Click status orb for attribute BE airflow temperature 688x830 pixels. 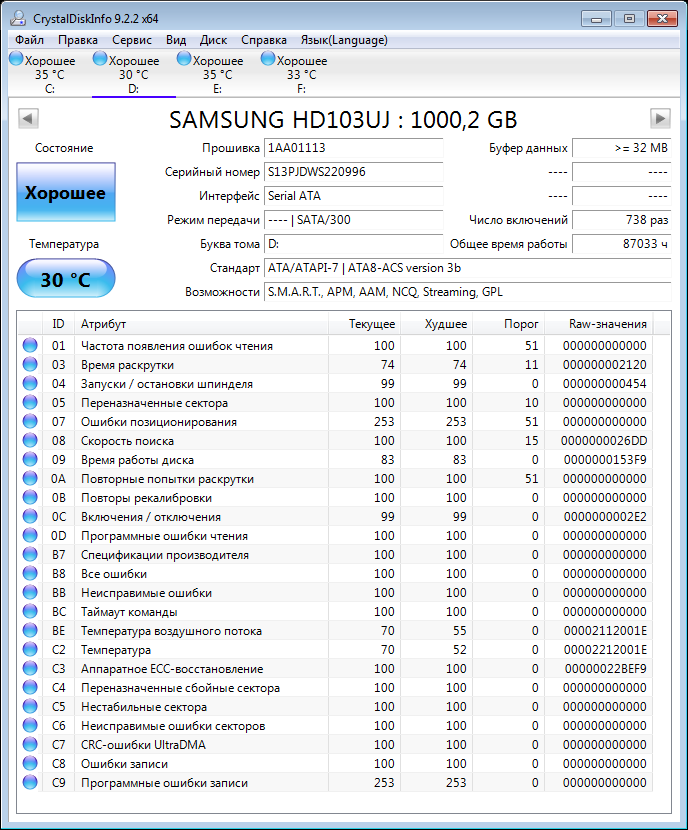point(30,631)
